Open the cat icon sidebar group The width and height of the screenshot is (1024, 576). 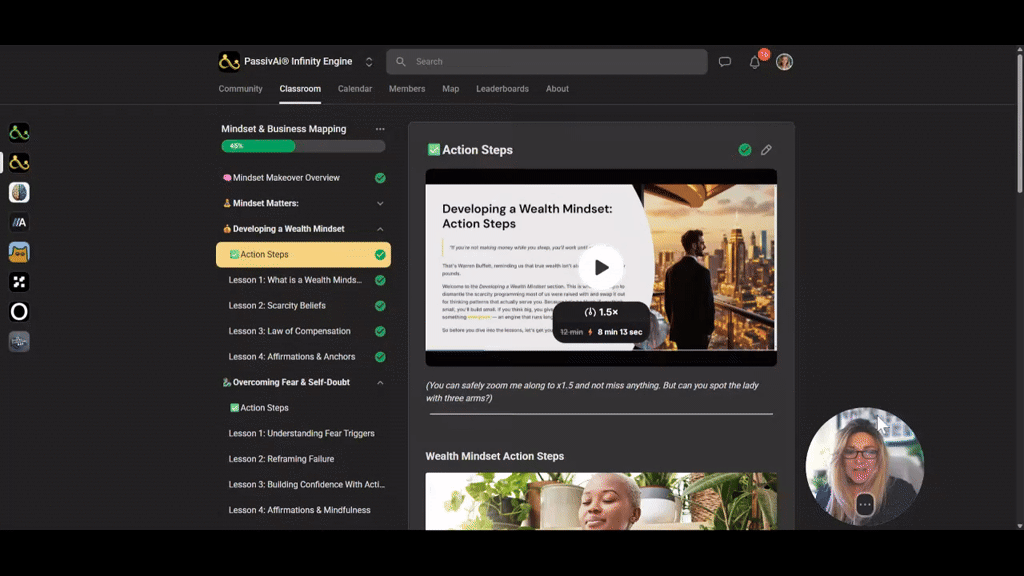point(19,252)
